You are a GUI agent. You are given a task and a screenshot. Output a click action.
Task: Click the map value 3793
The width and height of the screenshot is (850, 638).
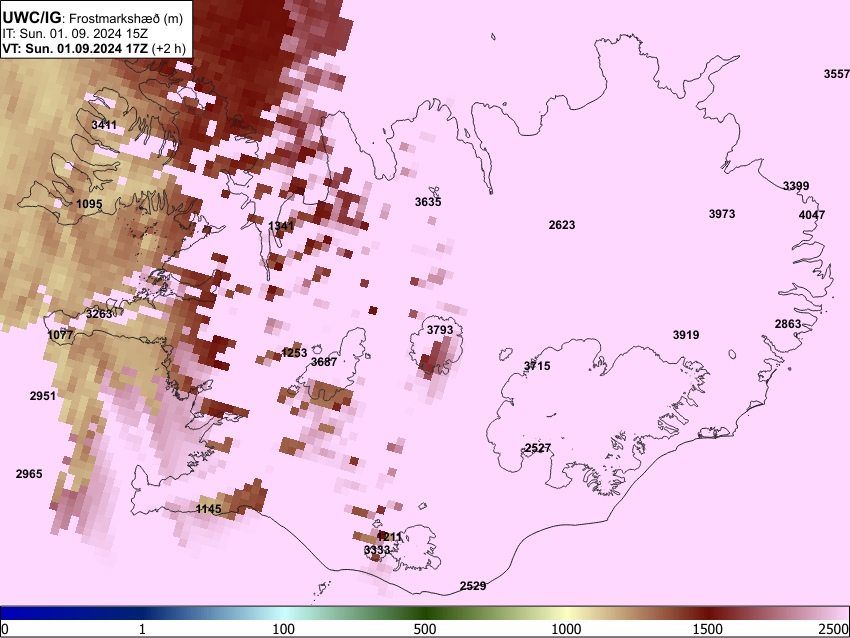(x=440, y=330)
